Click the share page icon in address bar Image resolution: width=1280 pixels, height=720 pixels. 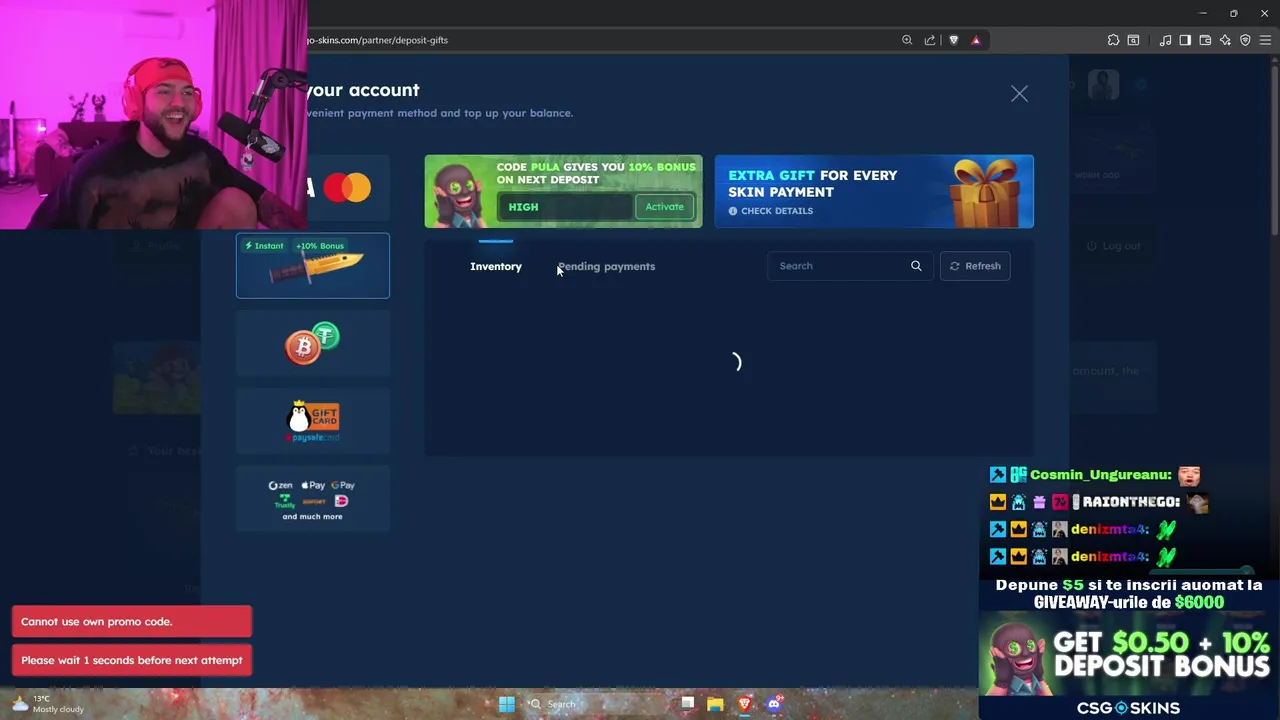(x=930, y=40)
